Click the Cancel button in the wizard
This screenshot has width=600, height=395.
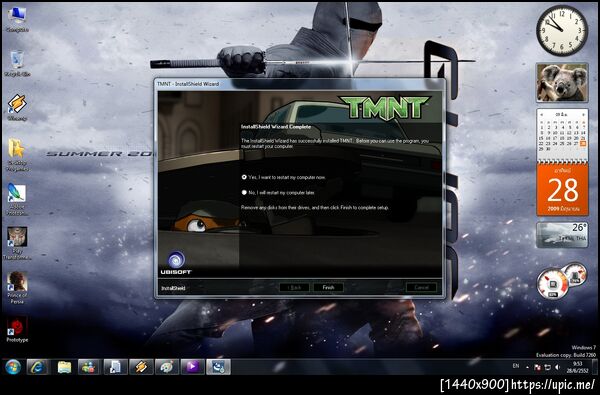(x=421, y=287)
